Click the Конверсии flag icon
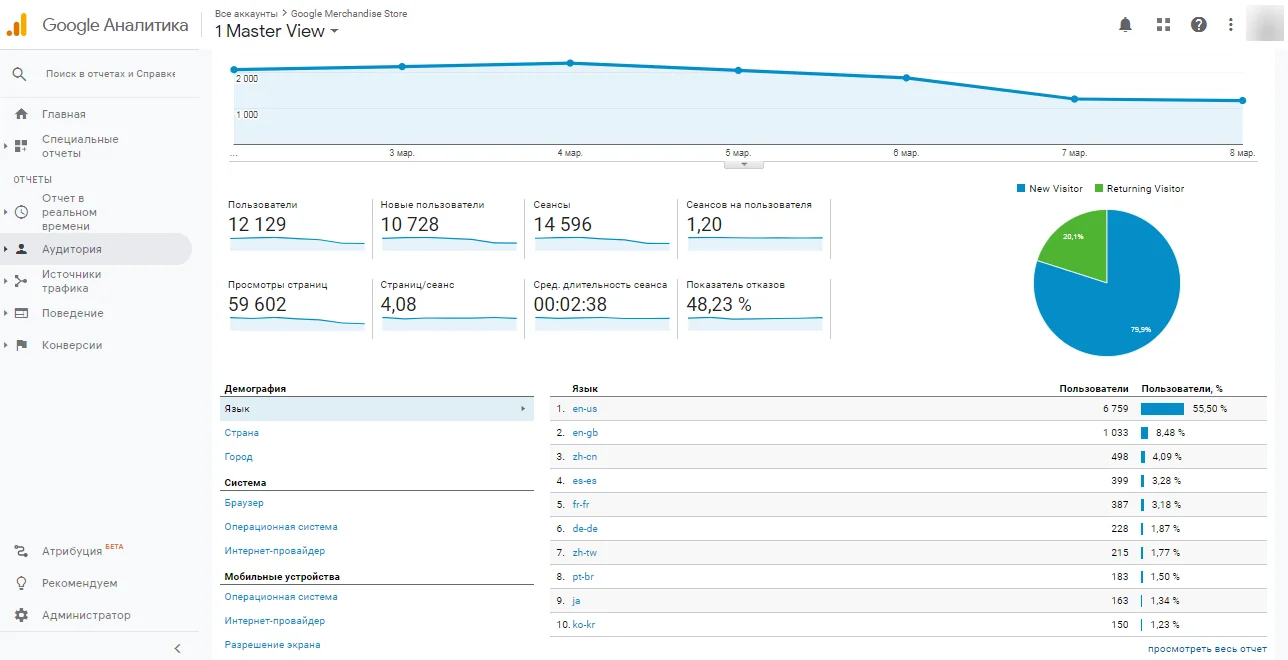1288x660 pixels. [21, 345]
